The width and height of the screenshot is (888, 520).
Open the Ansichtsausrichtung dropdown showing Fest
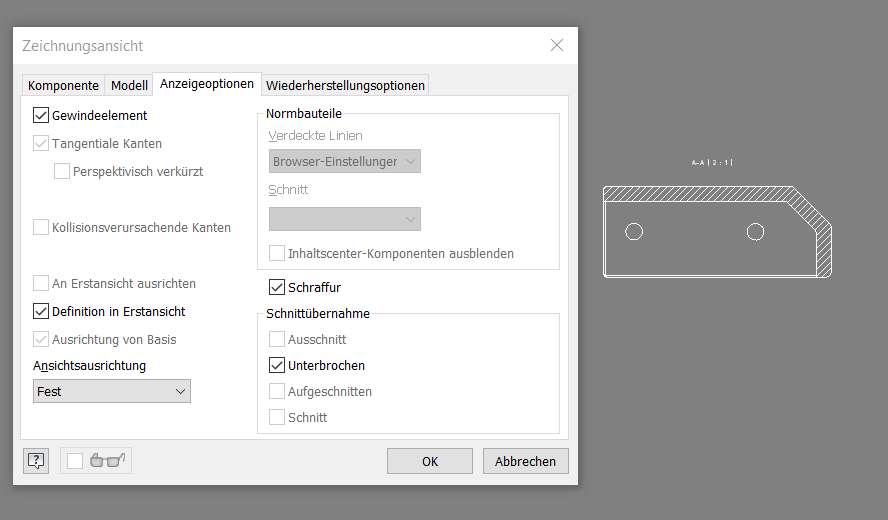(x=112, y=391)
